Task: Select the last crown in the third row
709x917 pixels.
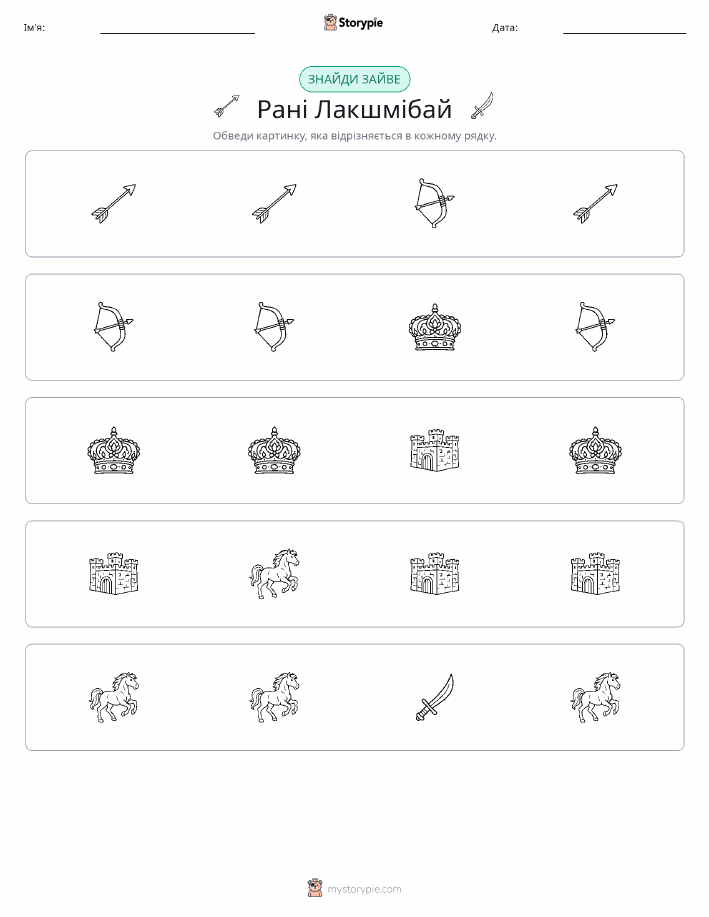Action: [595, 450]
